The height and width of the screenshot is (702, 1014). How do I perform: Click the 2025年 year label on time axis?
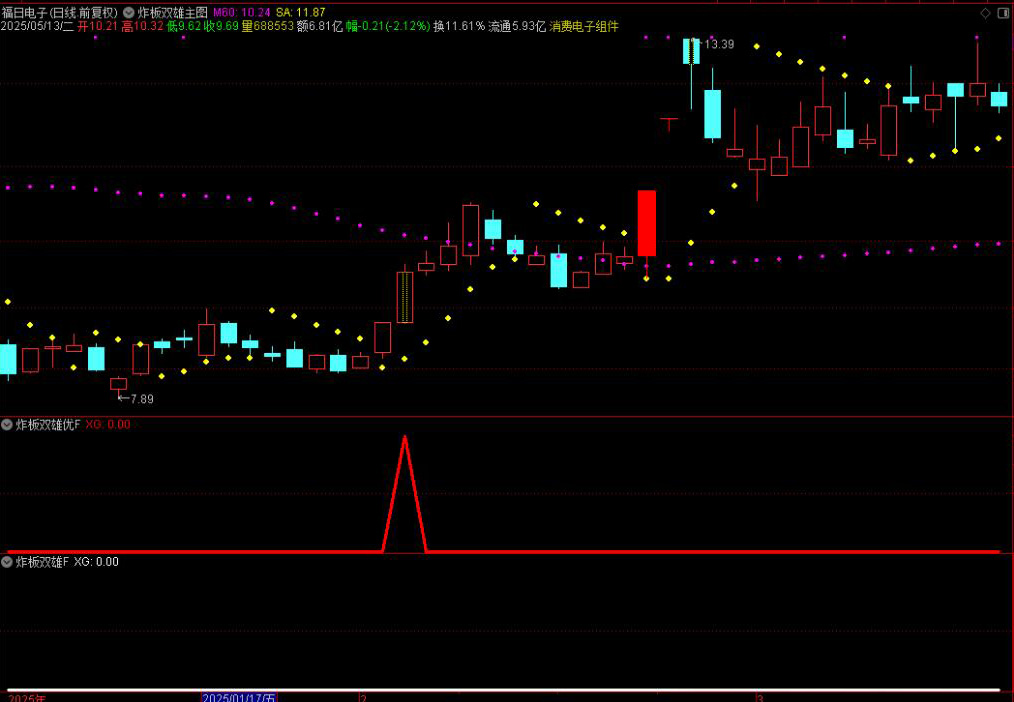pyautogui.click(x=23, y=697)
